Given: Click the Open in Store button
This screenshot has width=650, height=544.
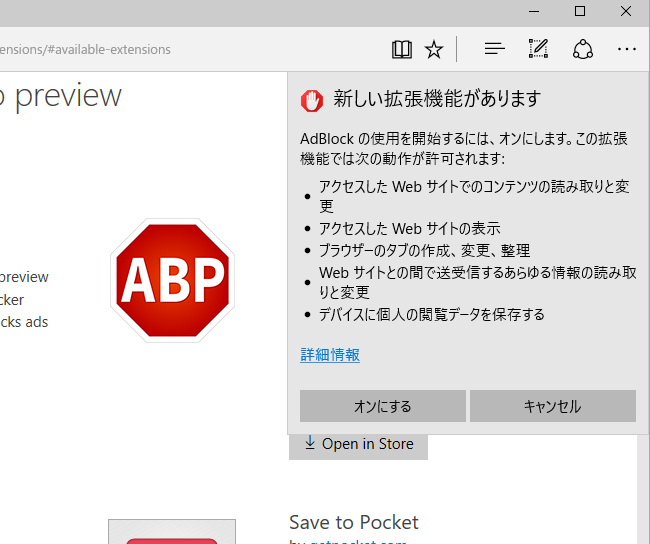Looking at the screenshot, I should click(358, 446).
